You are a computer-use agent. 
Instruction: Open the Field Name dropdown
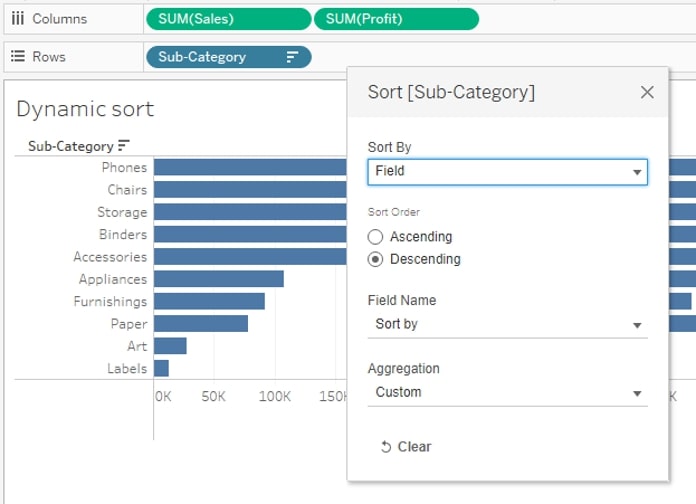(507, 325)
